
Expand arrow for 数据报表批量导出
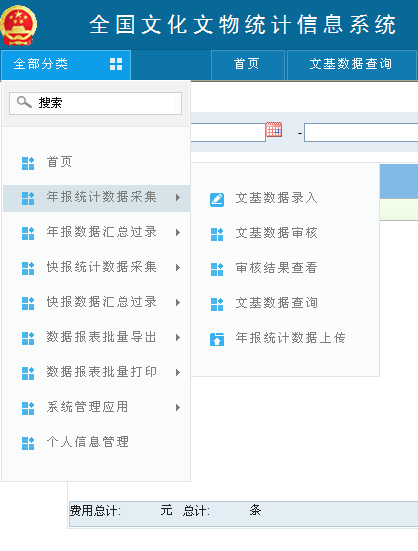tap(178, 337)
